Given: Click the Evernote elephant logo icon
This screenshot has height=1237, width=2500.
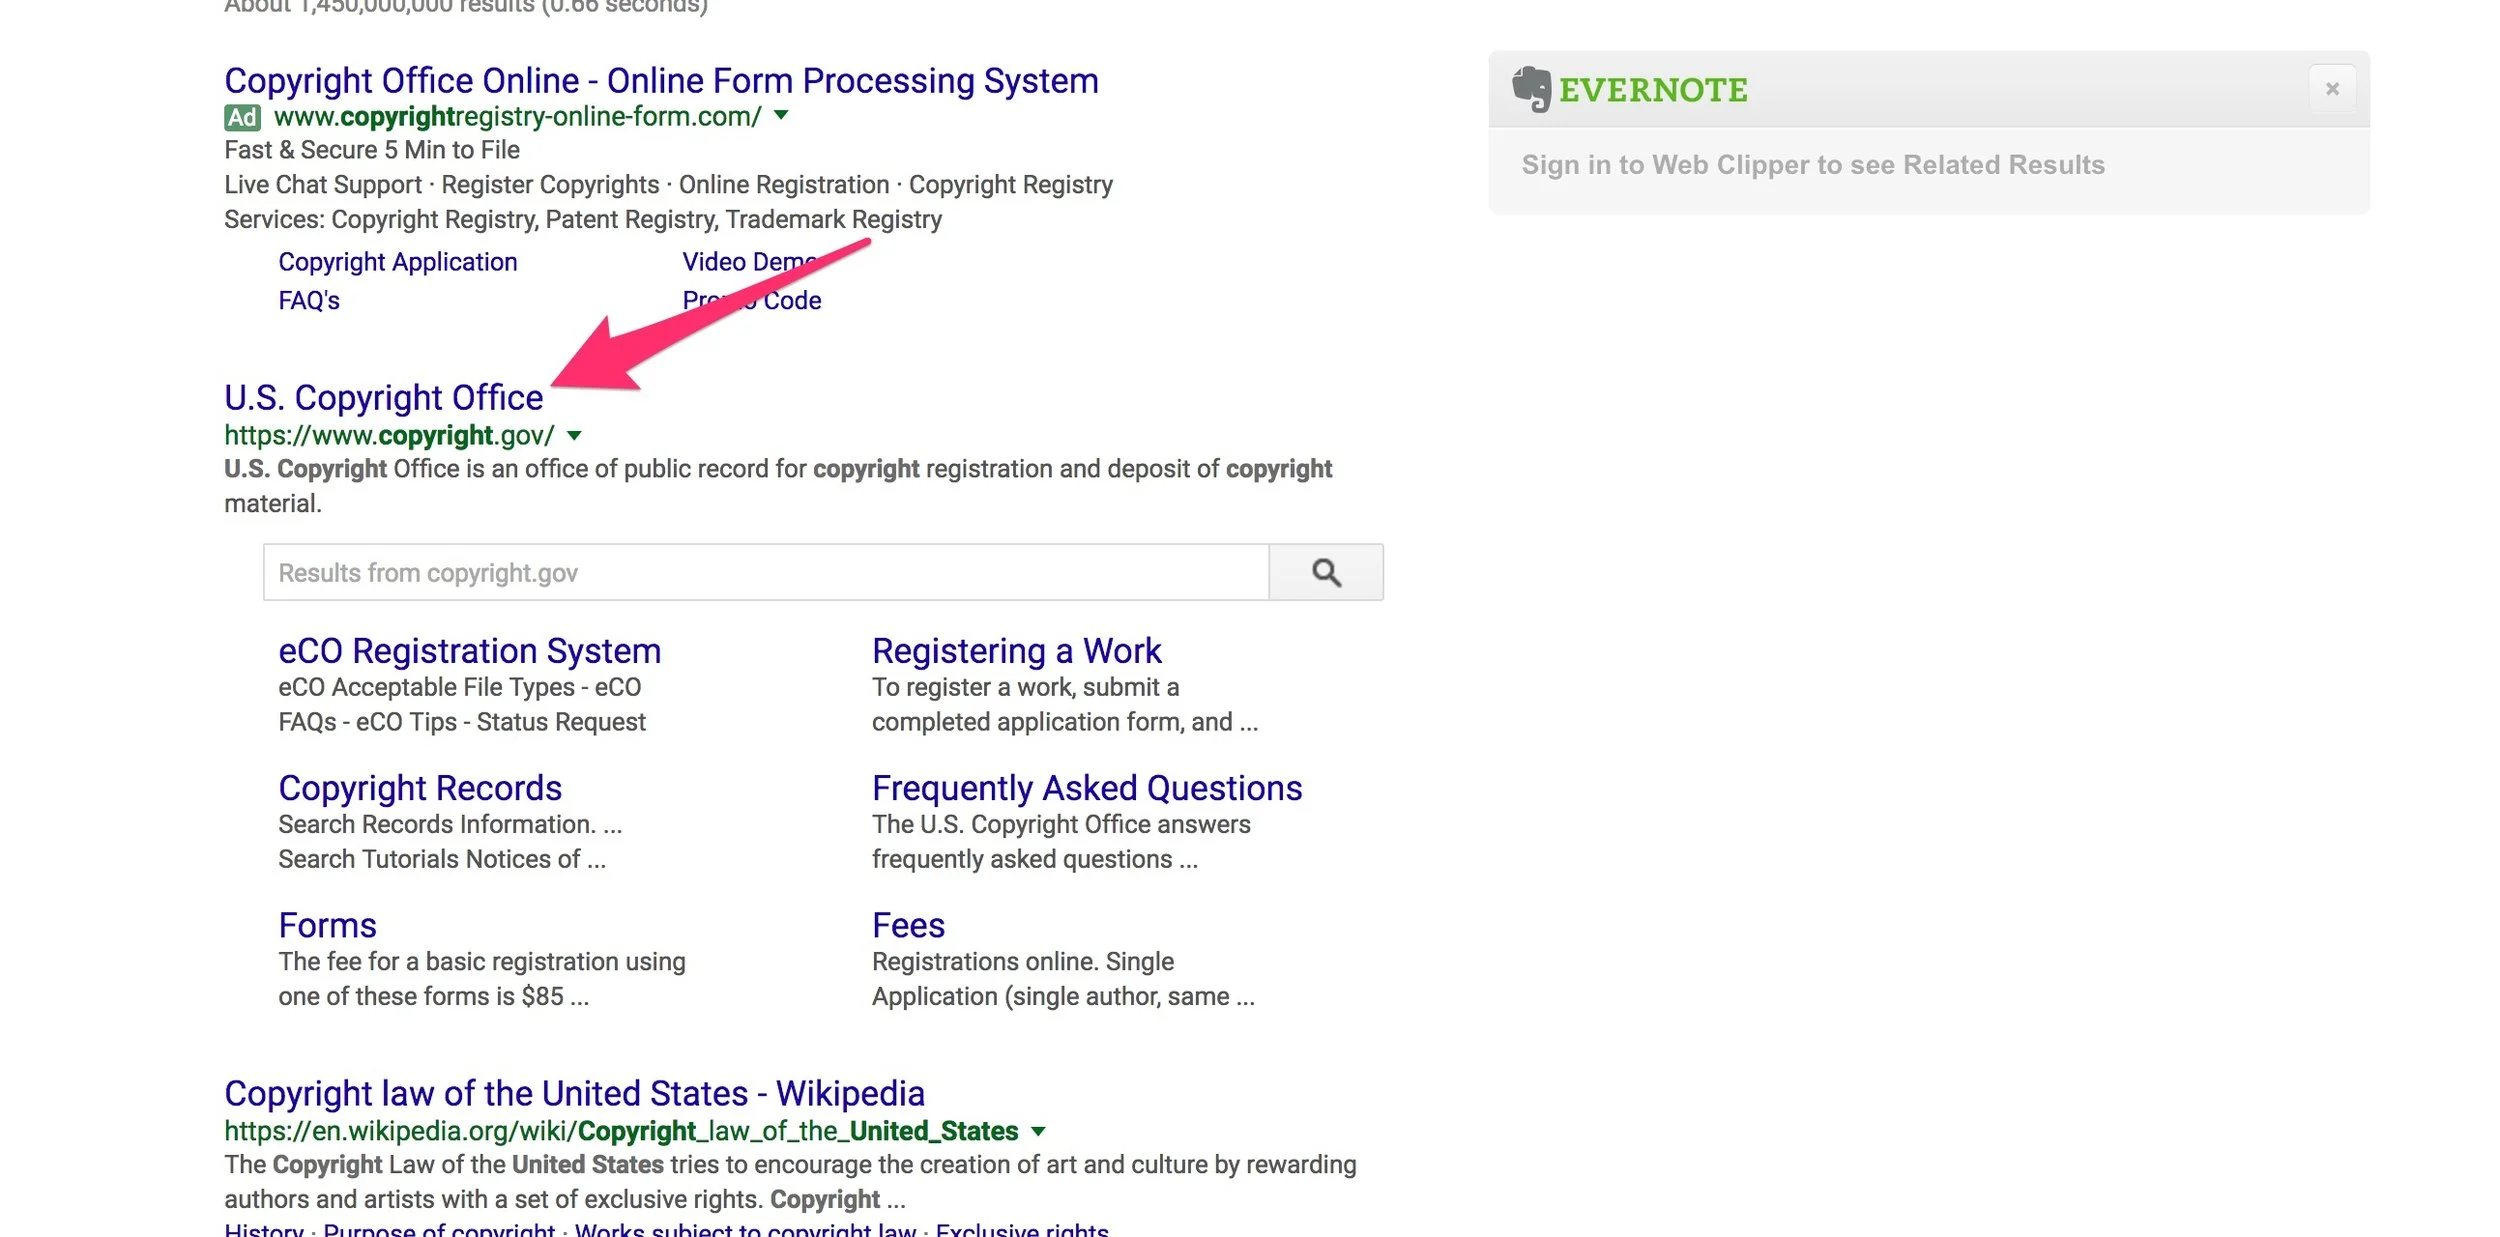Looking at the screenshot, I should tap(1530, 89).
